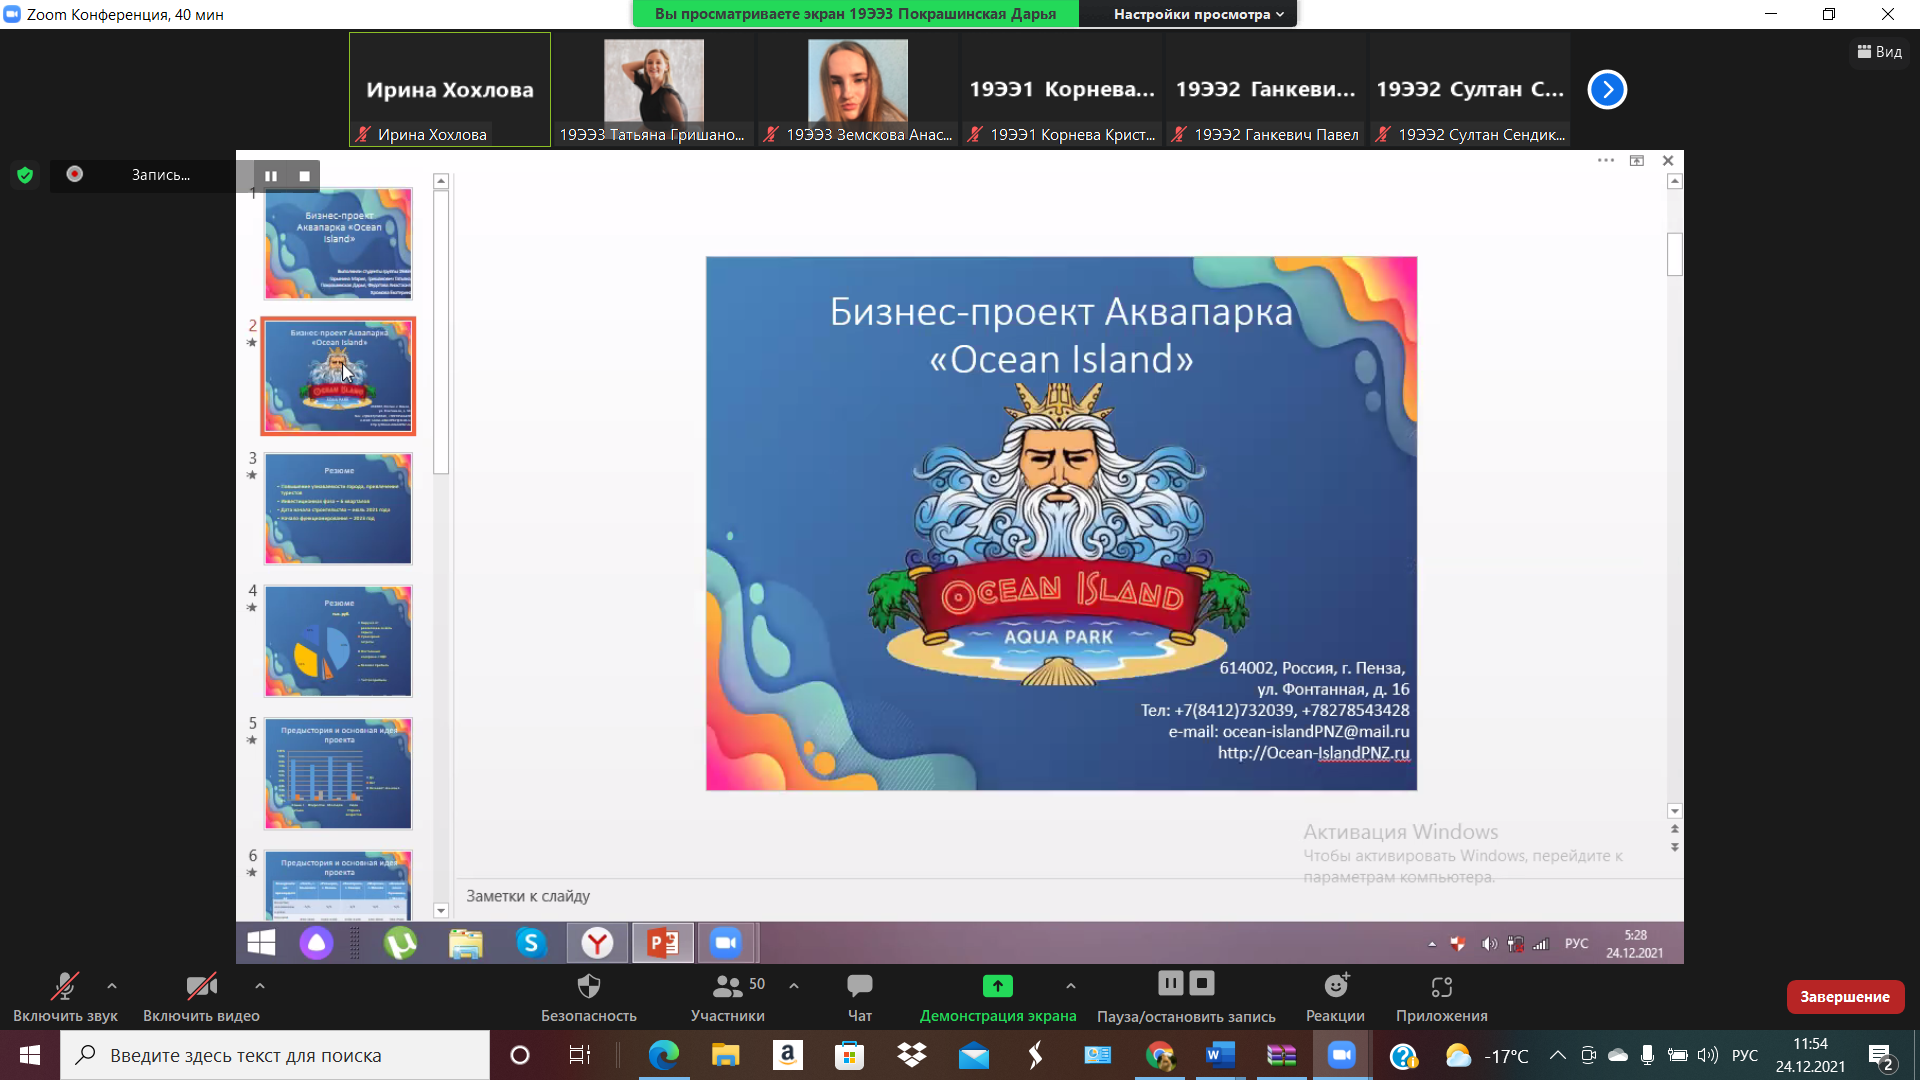This screenshot has width=1920, height=1080.
Task: Click shared screen Yandex browser icon
Action: 597,943
